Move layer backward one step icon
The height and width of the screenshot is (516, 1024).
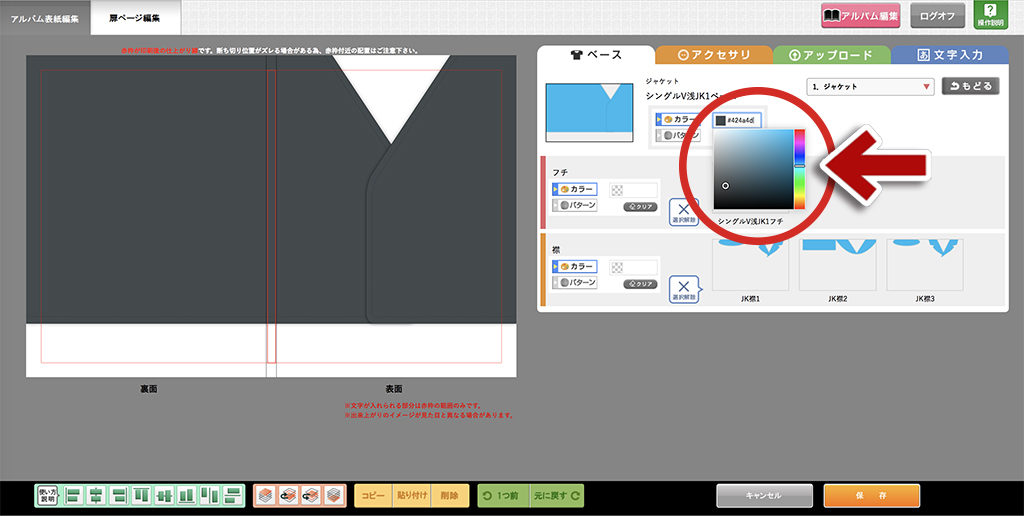[310, 495]
